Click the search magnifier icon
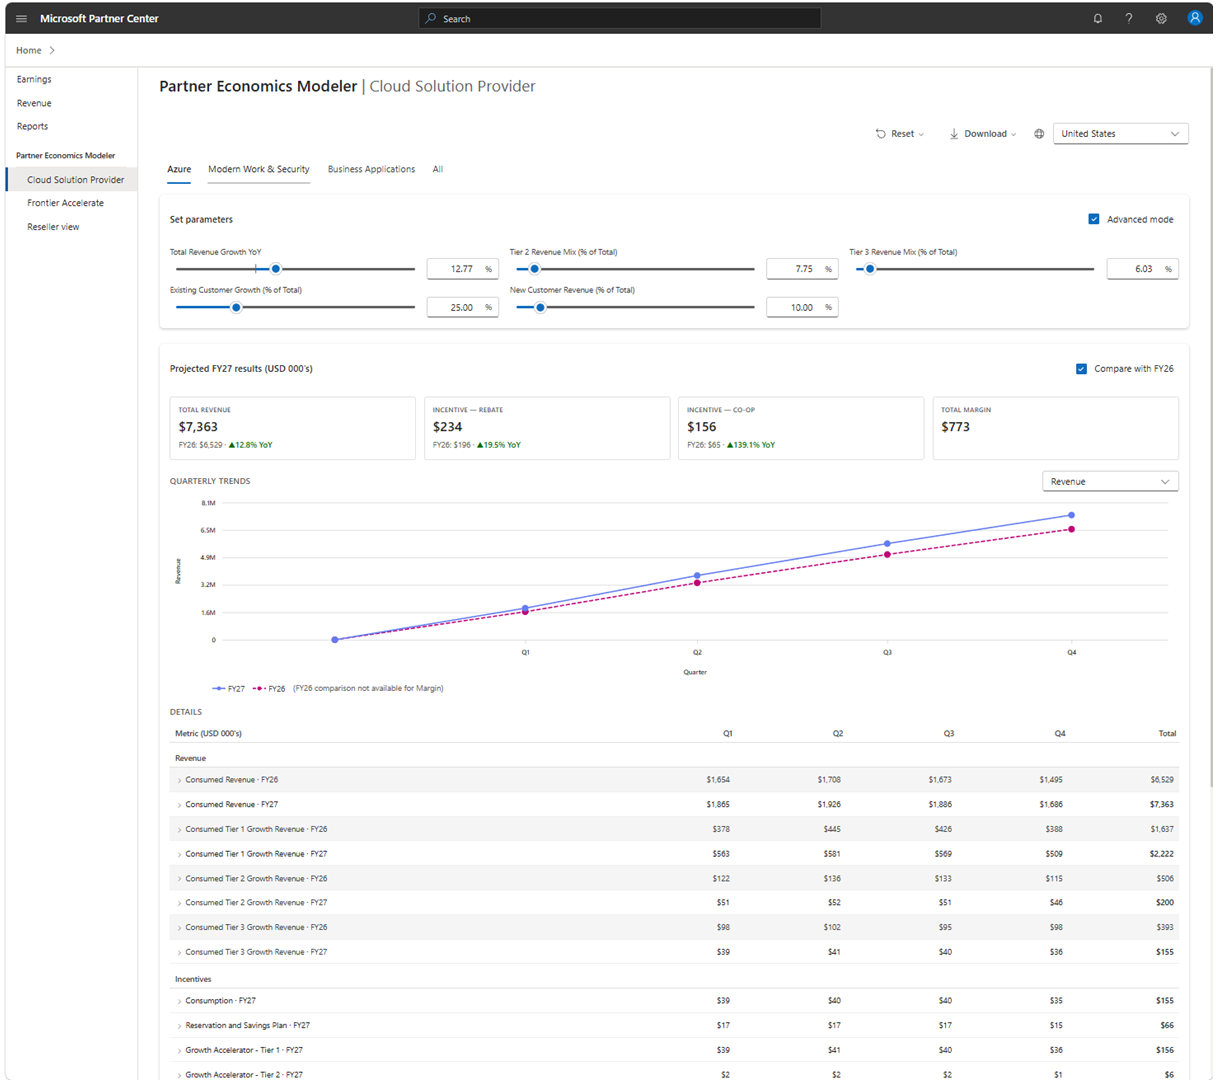Viewport: 1216px width, 1080px height. pos(431,18)
